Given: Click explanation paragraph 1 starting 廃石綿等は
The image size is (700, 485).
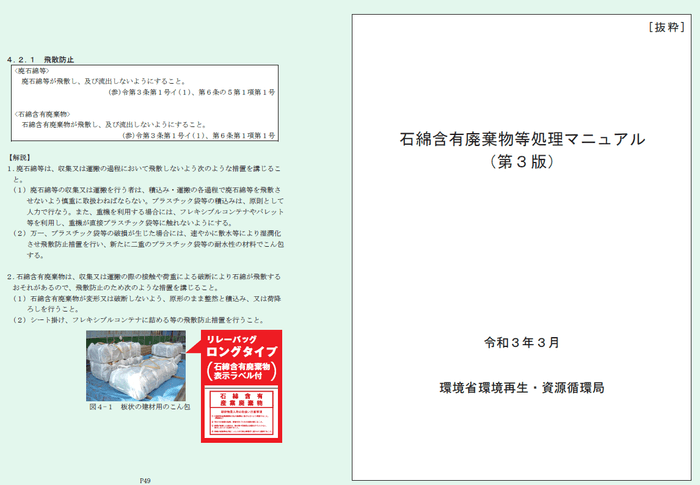Looking at the screenshot, I should 150,169.
